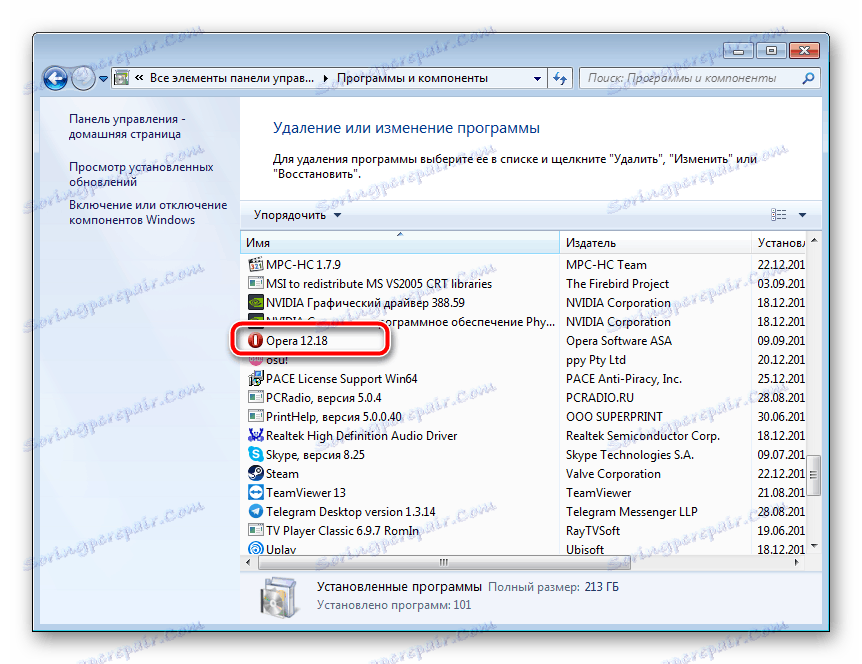This screenshot has width=862, height=664.
Task: Click publisher ООО SUPERPRINT
Action: point(614,417)
